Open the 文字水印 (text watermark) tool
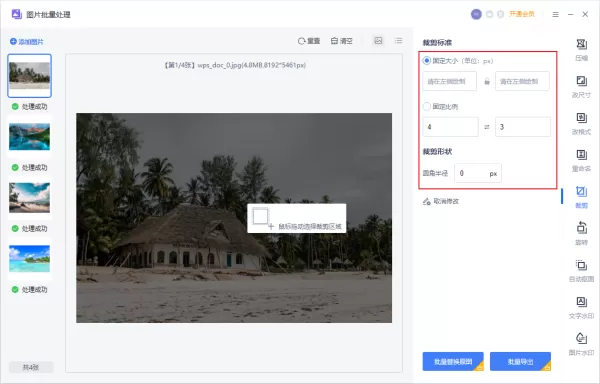 pos(581,308)
